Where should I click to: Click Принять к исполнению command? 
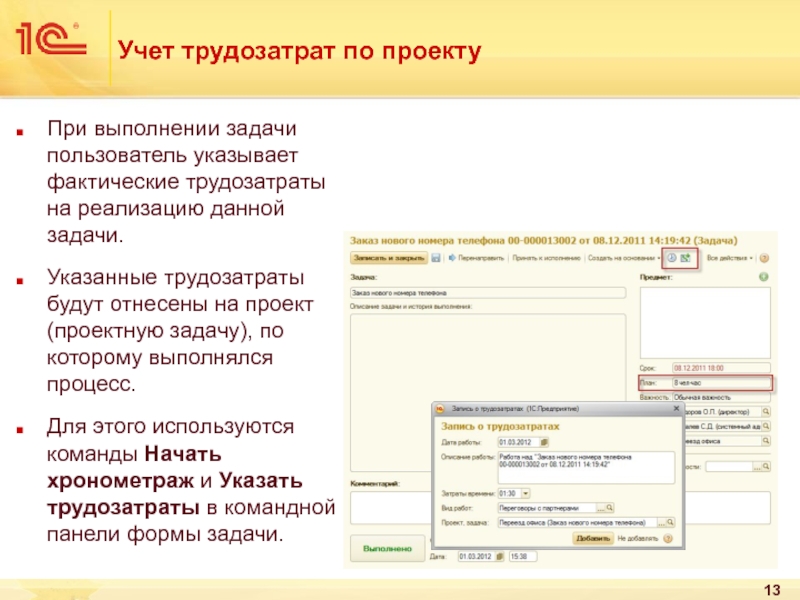[x=546, y=258]
